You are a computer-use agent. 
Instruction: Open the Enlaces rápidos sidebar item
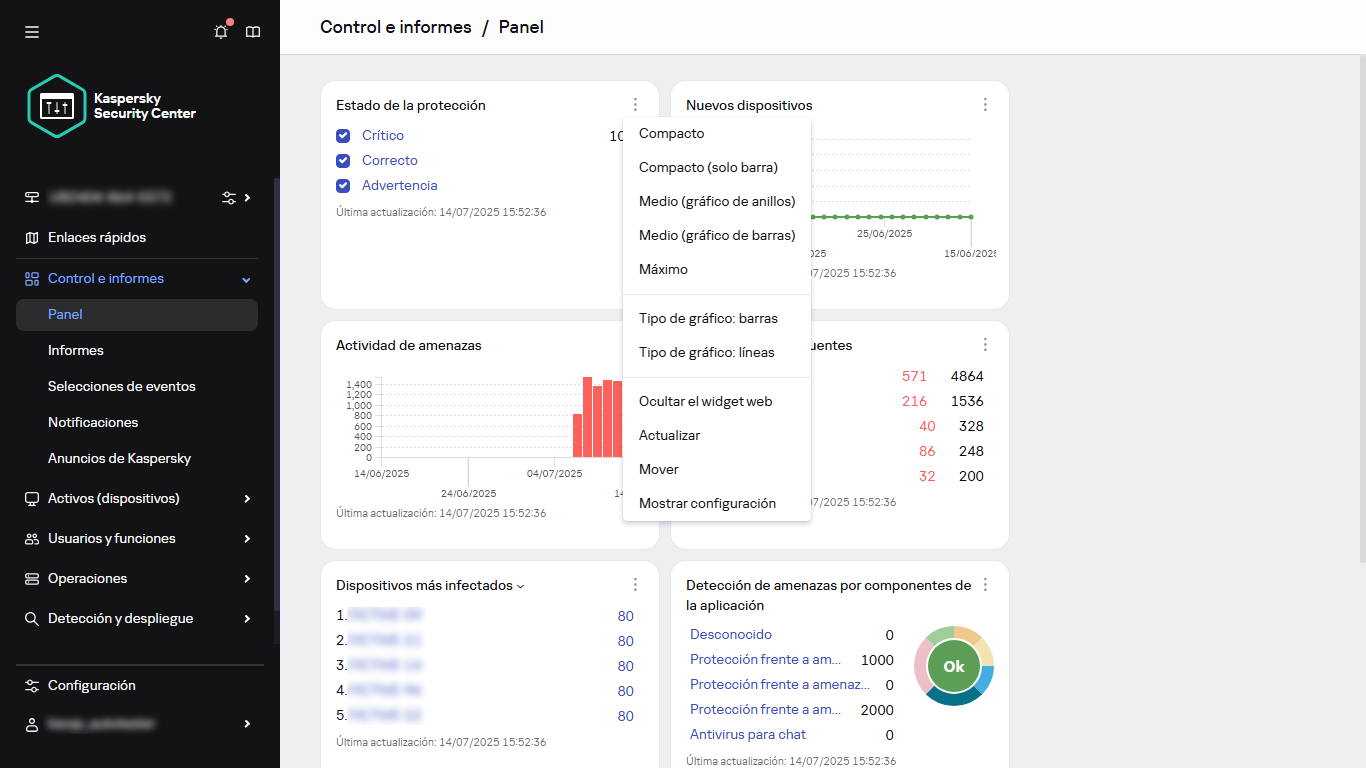pos(100,237)
